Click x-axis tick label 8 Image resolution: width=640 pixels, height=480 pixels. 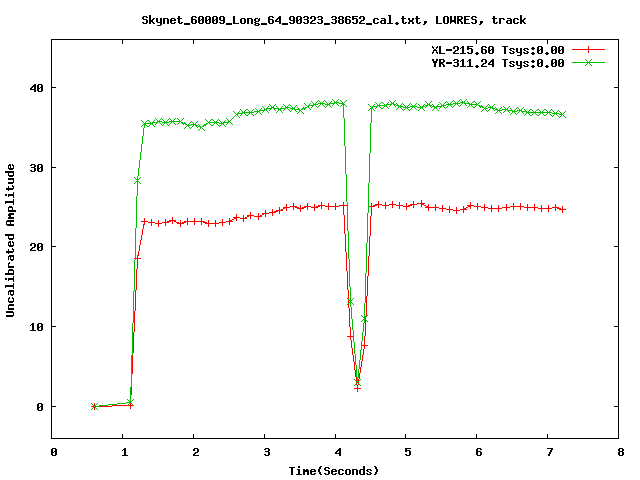pos(621,452)
